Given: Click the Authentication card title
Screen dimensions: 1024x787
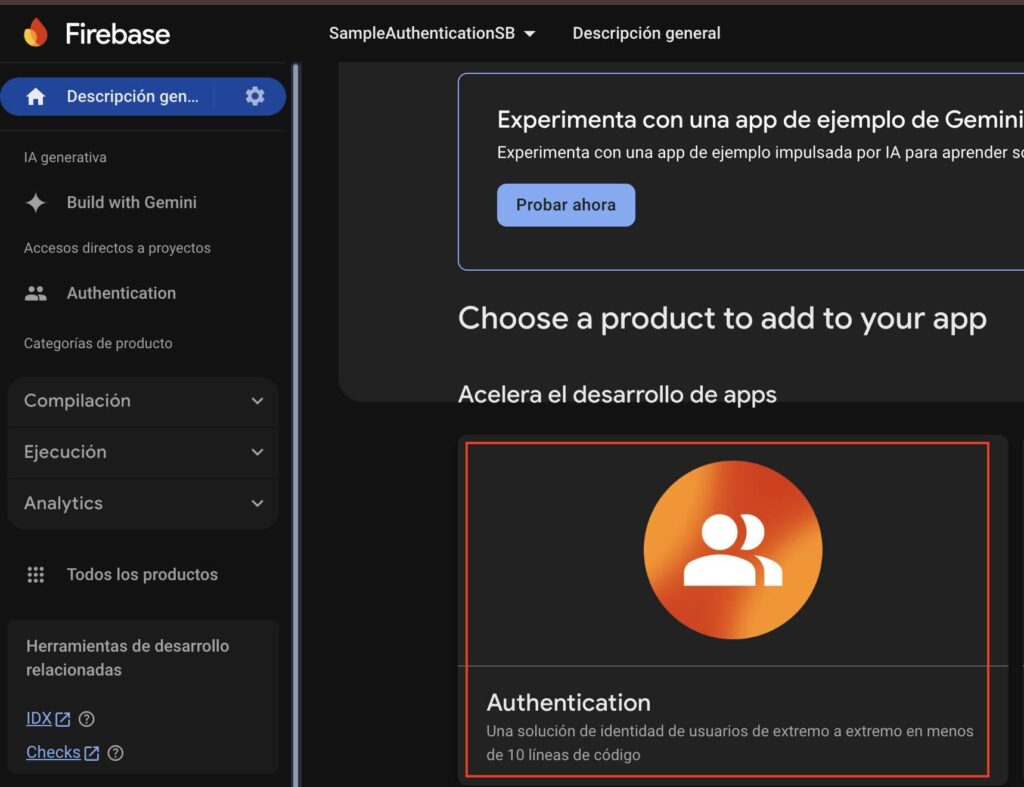Looking at the screenshot, I should tap(568, 703).
